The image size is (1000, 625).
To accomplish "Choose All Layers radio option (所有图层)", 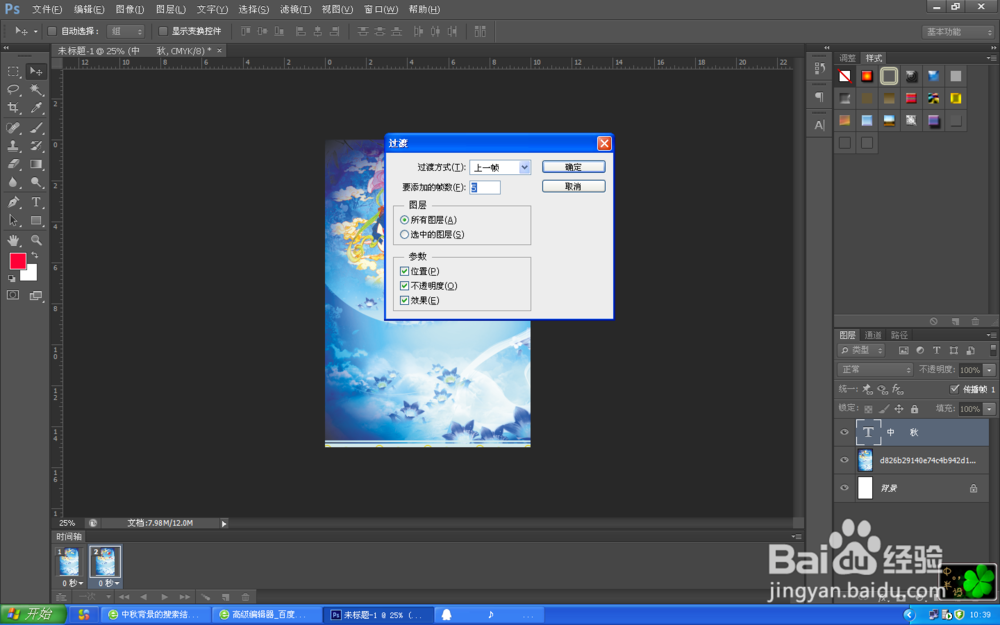I will coord(404,220).
